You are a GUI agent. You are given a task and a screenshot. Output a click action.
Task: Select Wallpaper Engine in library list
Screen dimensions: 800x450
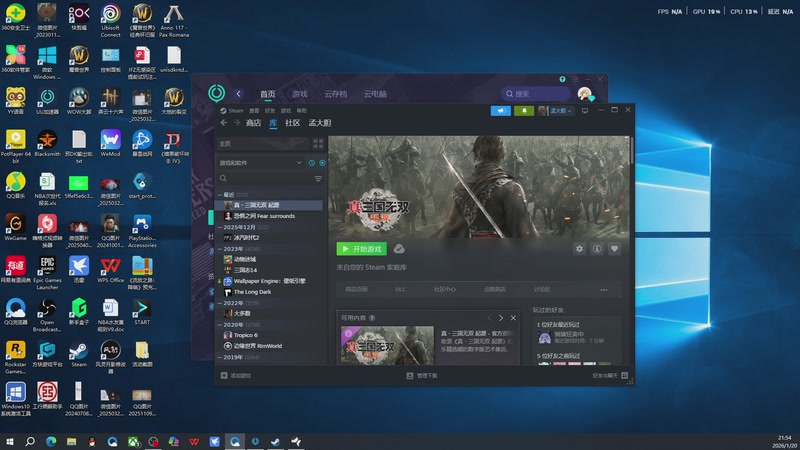tap(270, 281)
